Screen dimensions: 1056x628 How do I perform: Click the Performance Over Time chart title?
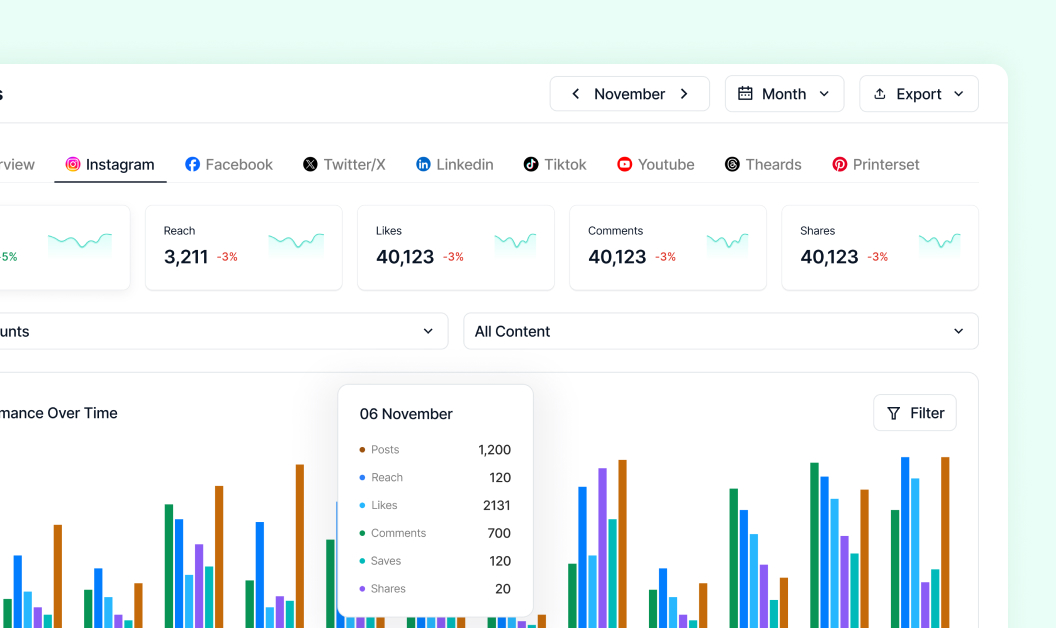point(59,413)
